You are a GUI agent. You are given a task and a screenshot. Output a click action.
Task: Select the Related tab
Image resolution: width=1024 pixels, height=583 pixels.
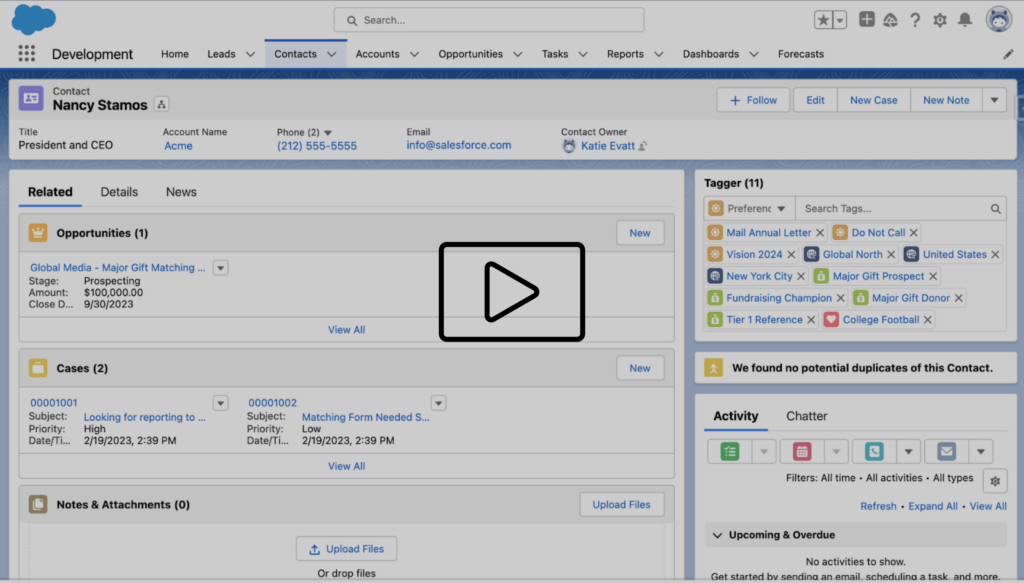pos(50,192)
